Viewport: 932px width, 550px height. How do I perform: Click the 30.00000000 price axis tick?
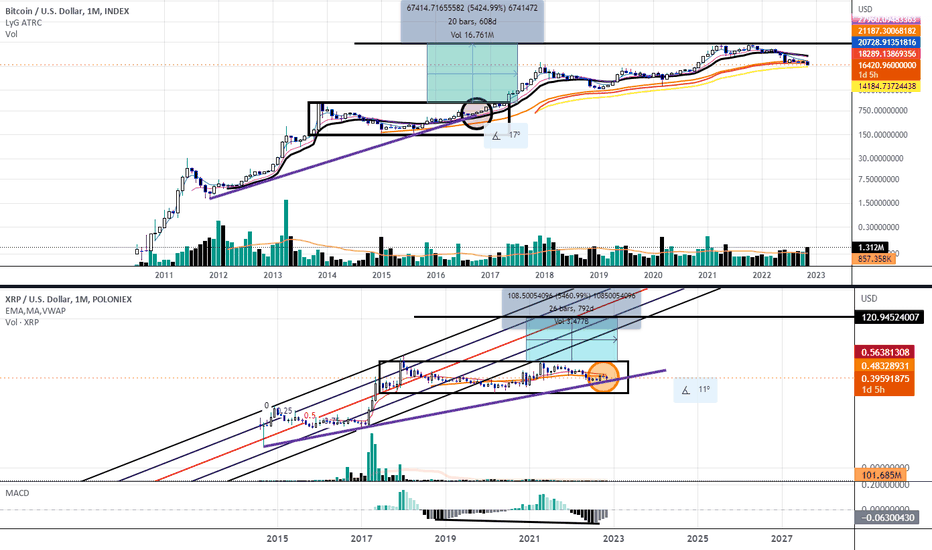[881, 158]
